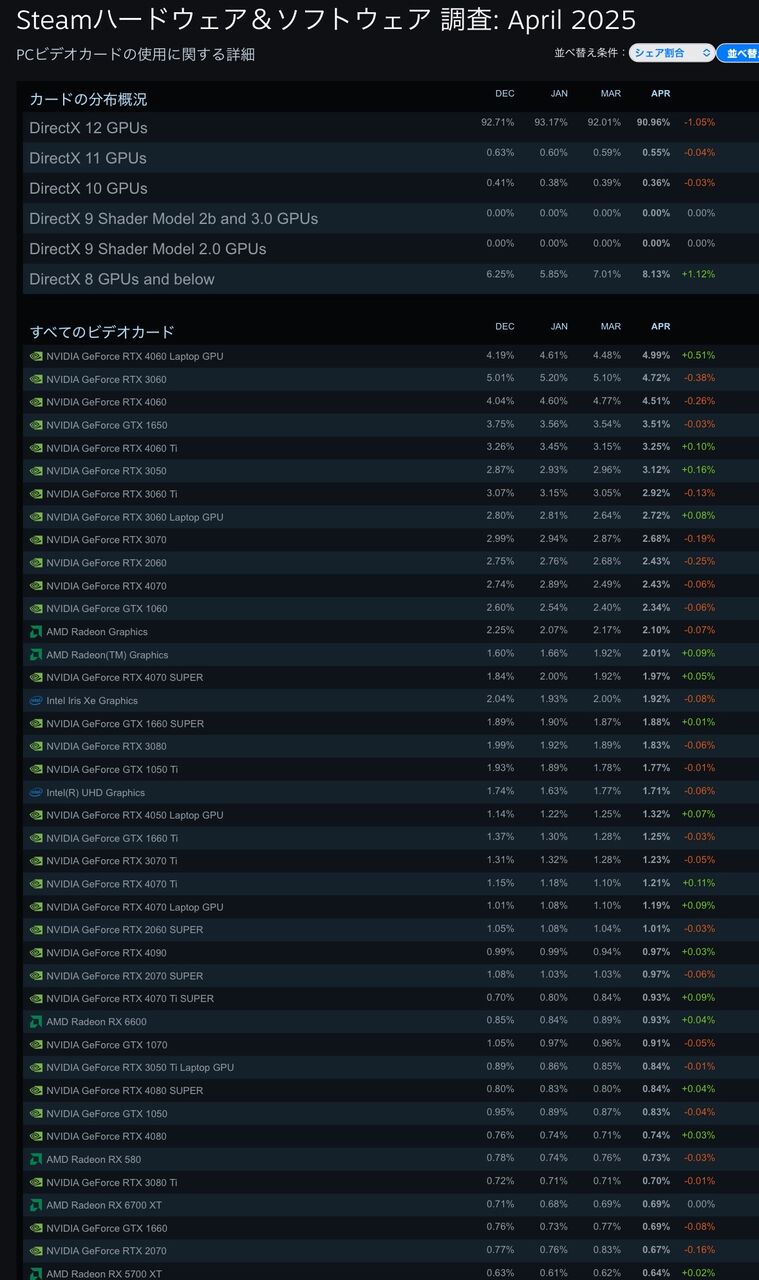Open the シェア割合 sort dropdown
The height and width of the screenshot is (1280, 759).
(x=672, y=53)
